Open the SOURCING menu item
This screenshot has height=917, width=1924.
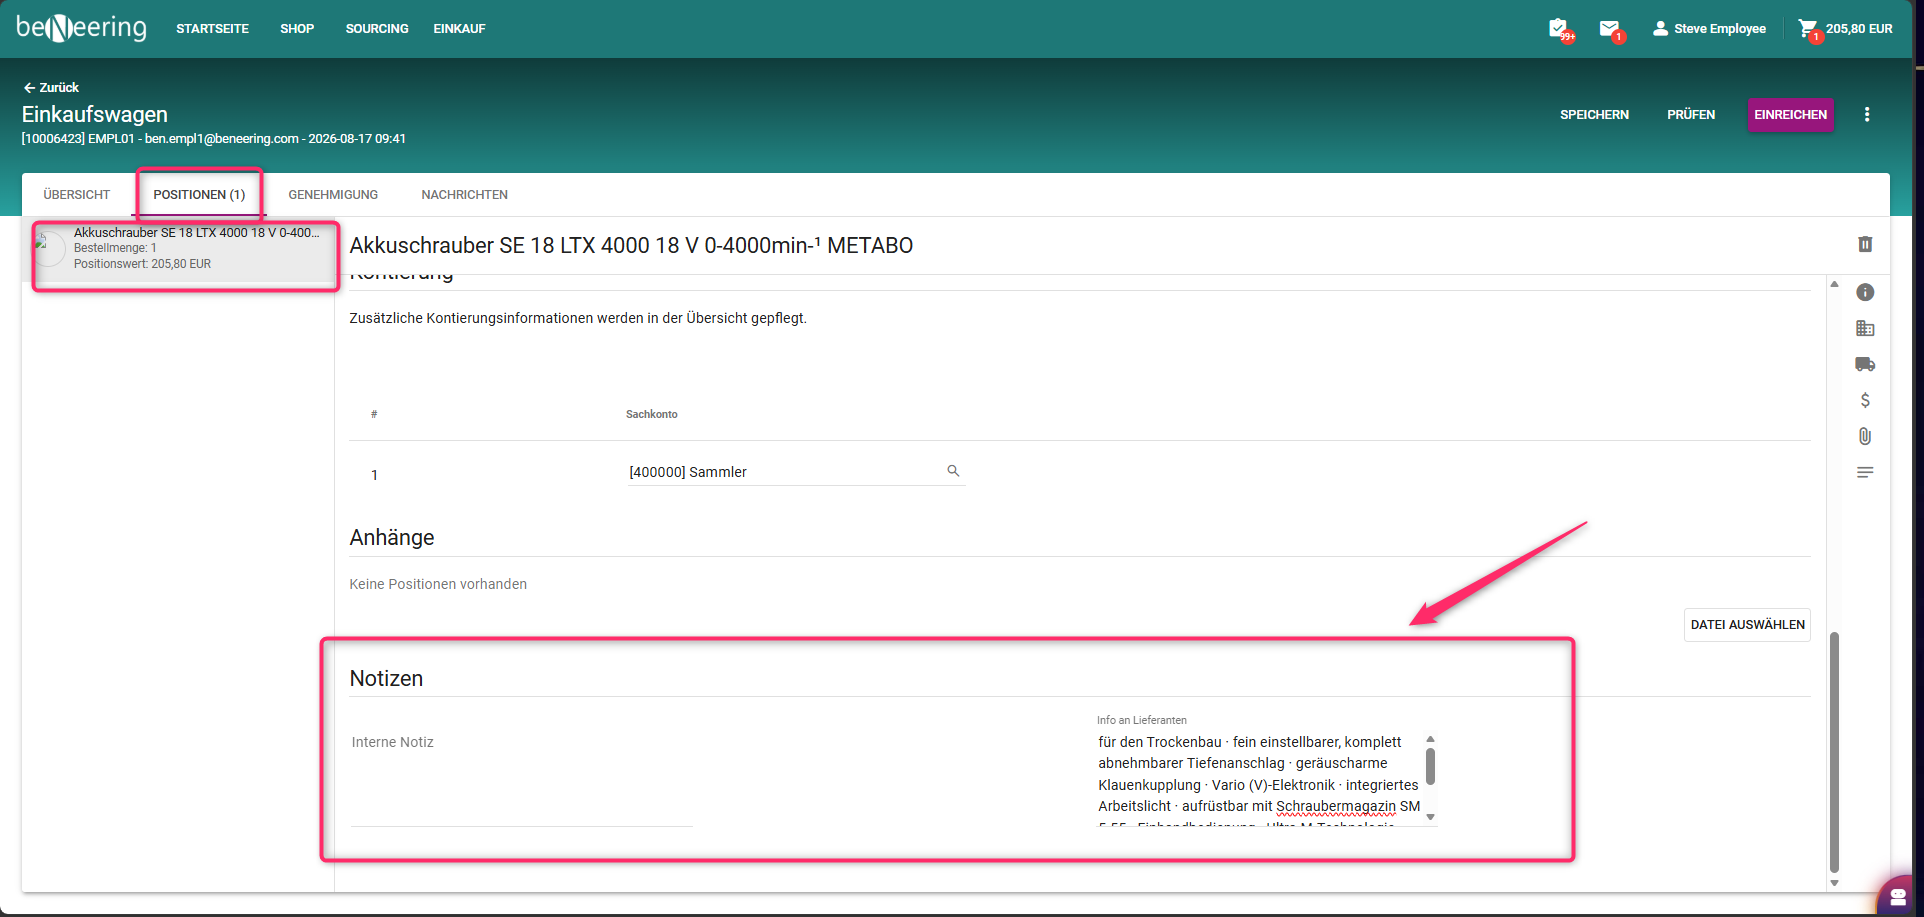coord(377,29)
